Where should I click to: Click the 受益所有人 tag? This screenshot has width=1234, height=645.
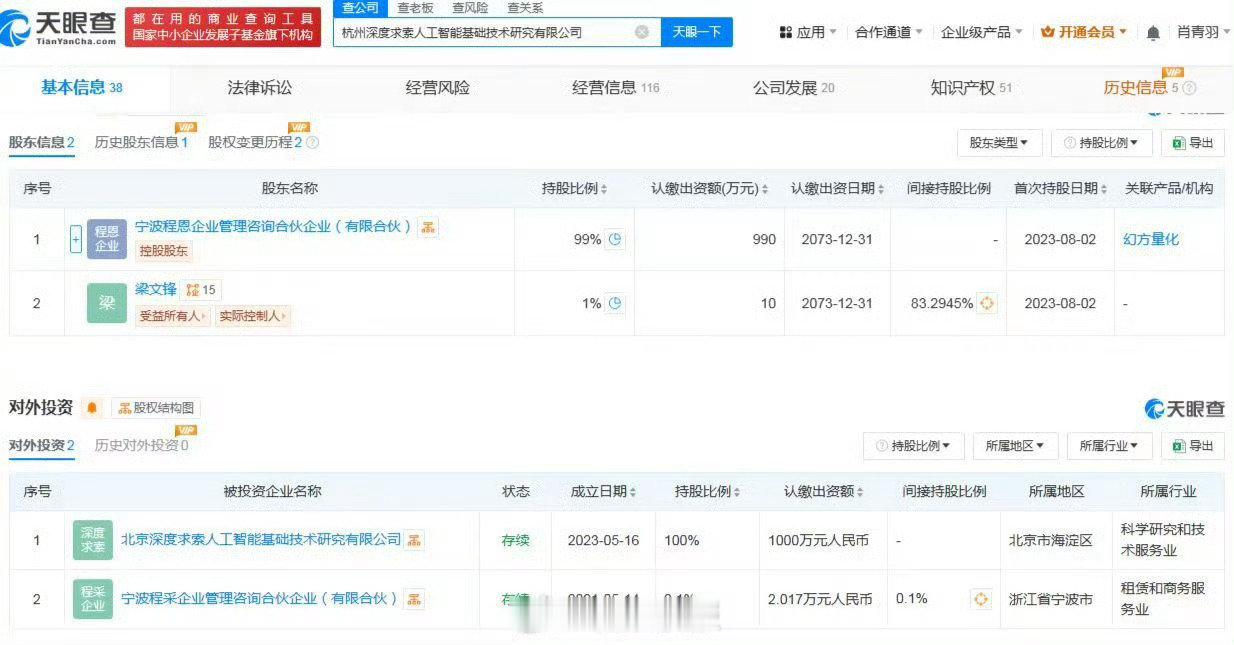[x=173, y=316]
